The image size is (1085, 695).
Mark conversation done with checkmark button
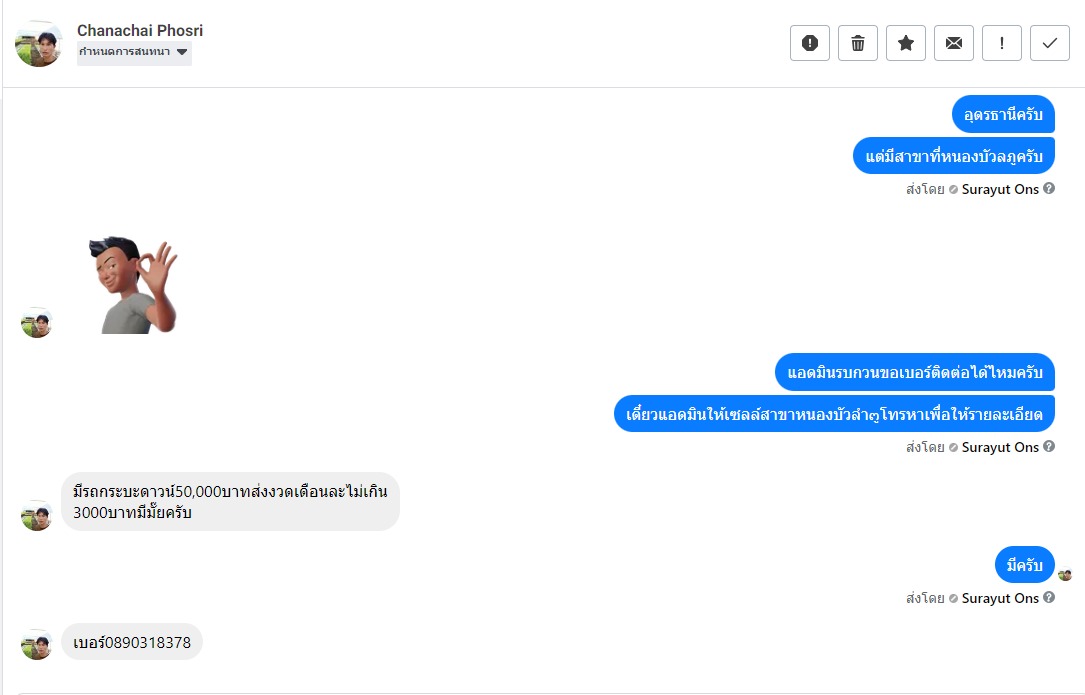1050,43
